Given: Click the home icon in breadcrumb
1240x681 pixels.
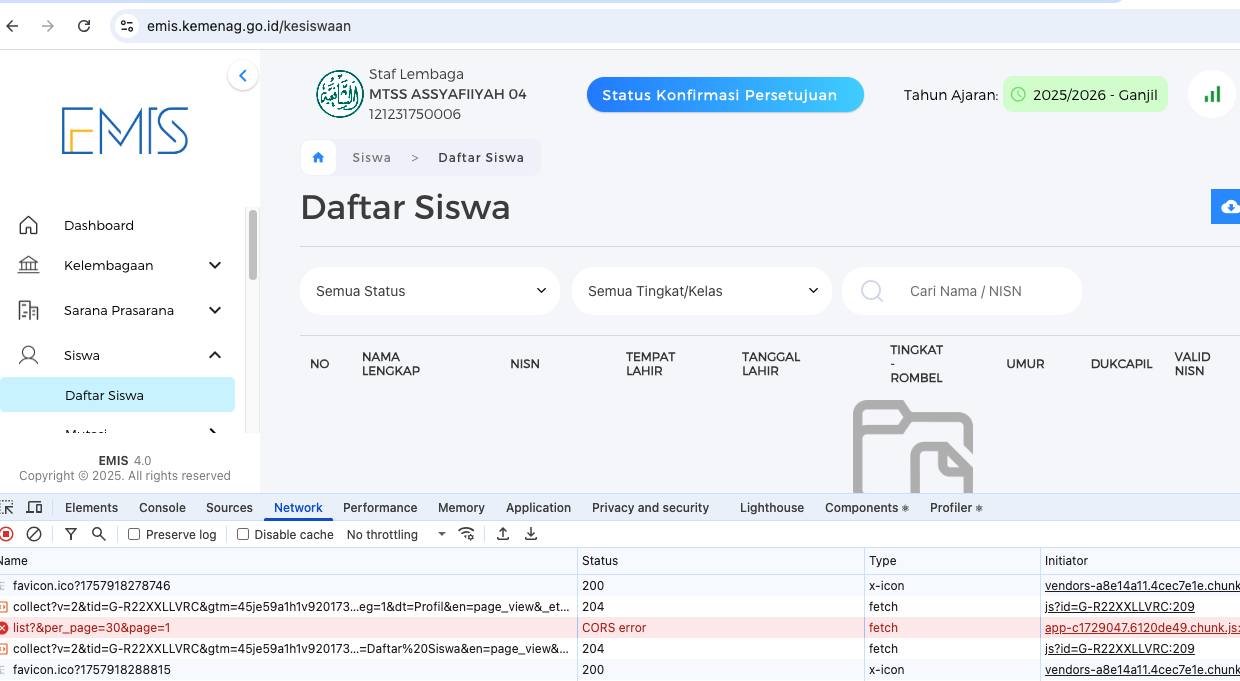Looking at the screenshot, I should point(318,158).
